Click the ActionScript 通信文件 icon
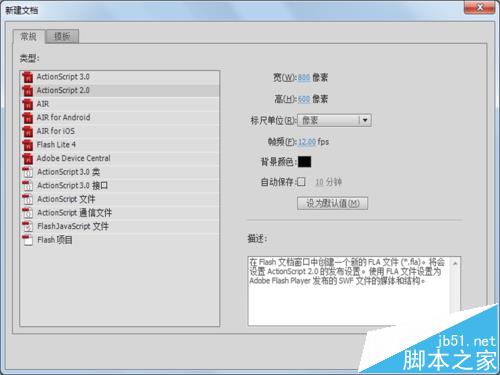Image resolution: width=500 pixels, height=375 pixels. coord(28,213)
